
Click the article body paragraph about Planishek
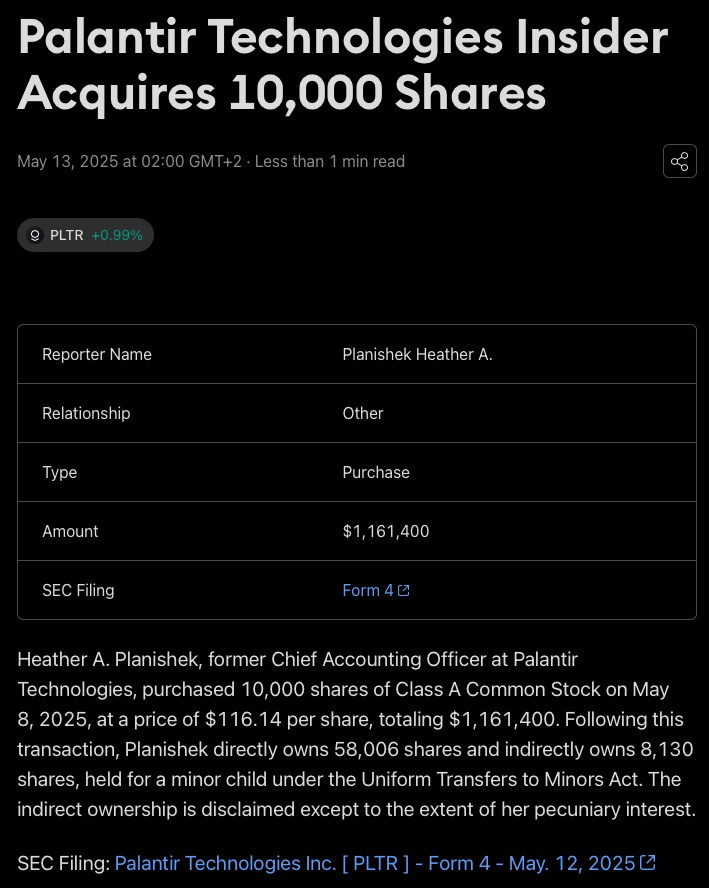(356, 734)
